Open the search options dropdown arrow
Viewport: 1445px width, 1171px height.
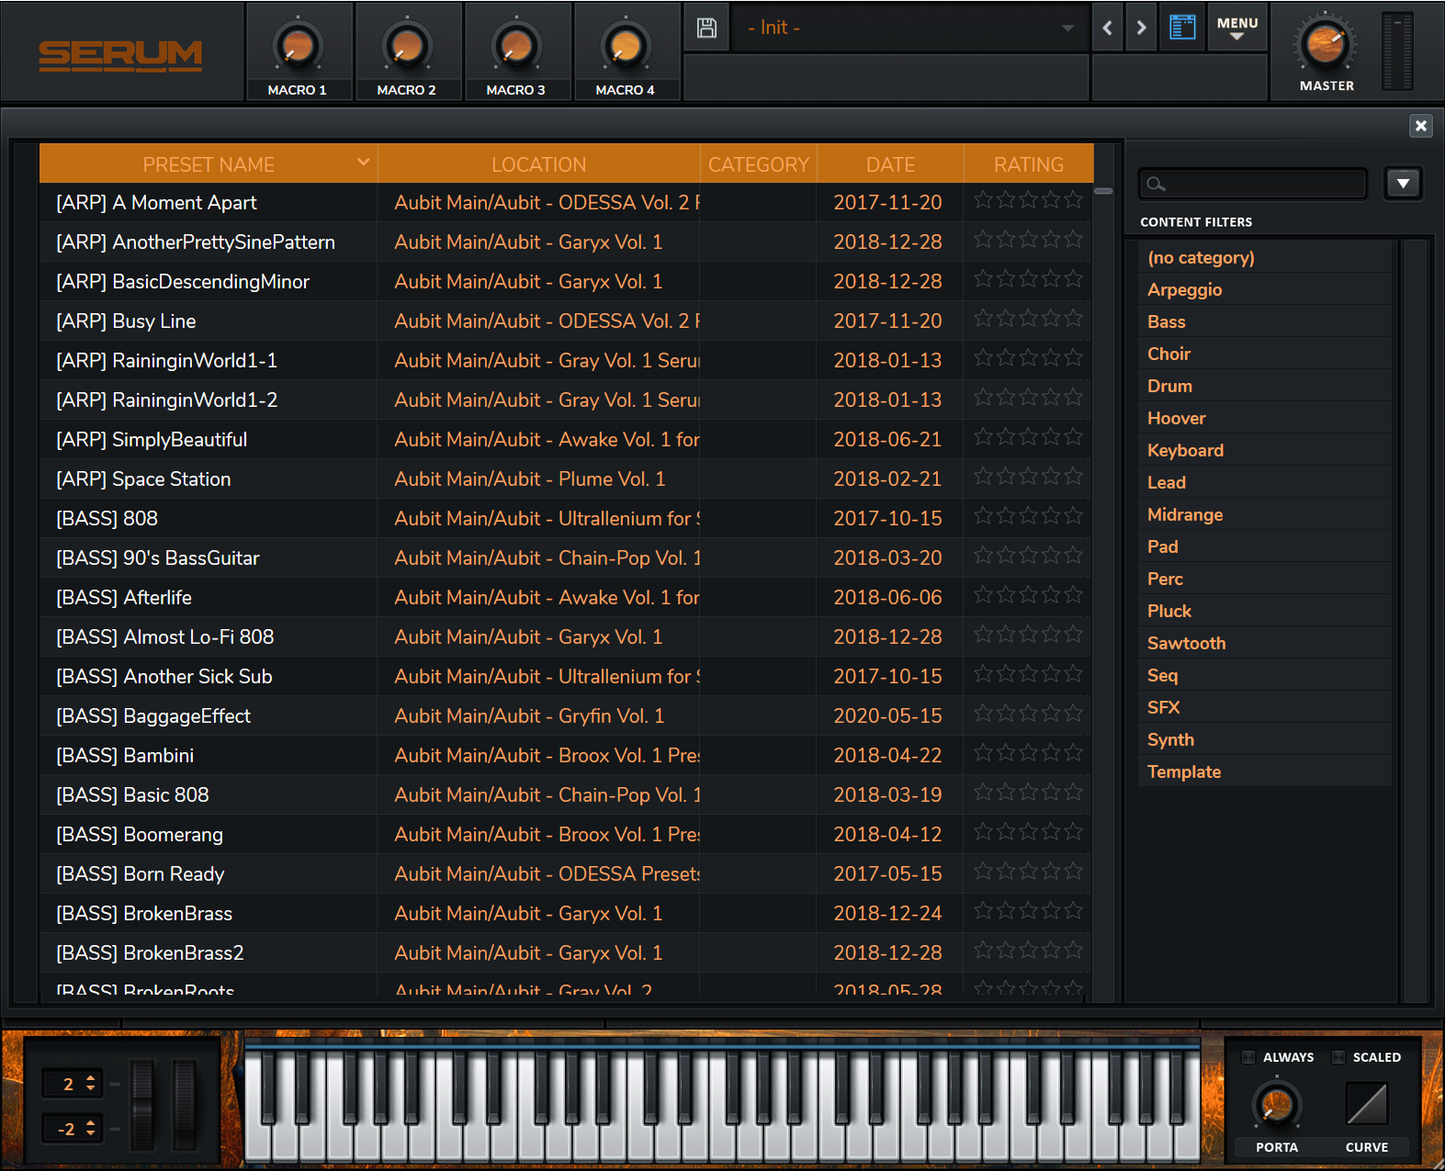click(1403, 184)
